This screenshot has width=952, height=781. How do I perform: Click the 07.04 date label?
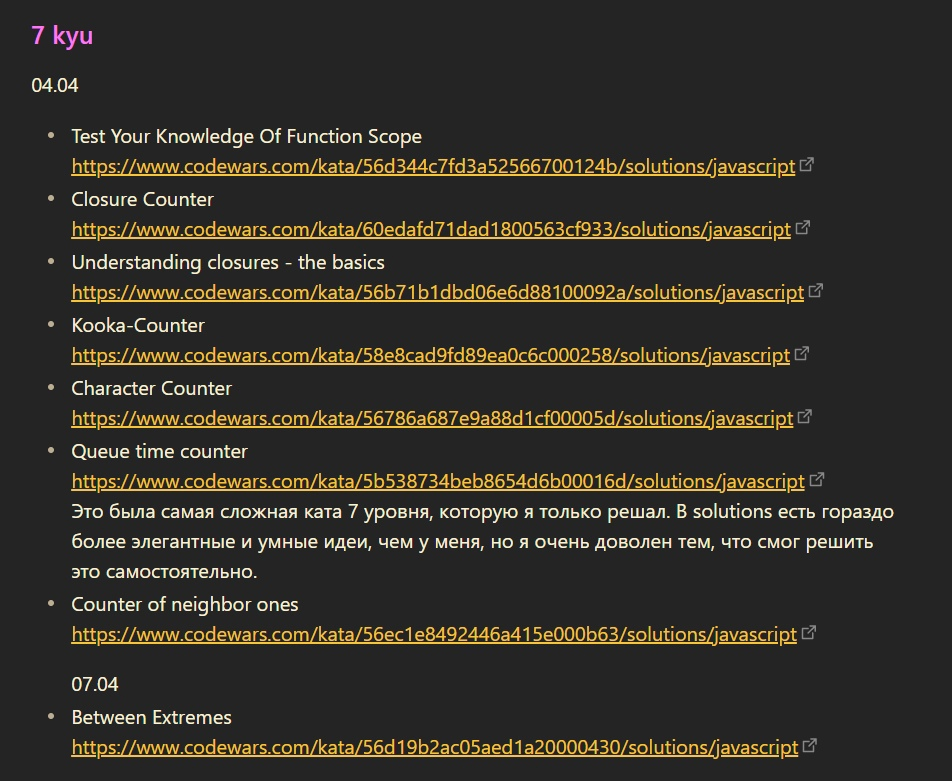coord(95,684)
